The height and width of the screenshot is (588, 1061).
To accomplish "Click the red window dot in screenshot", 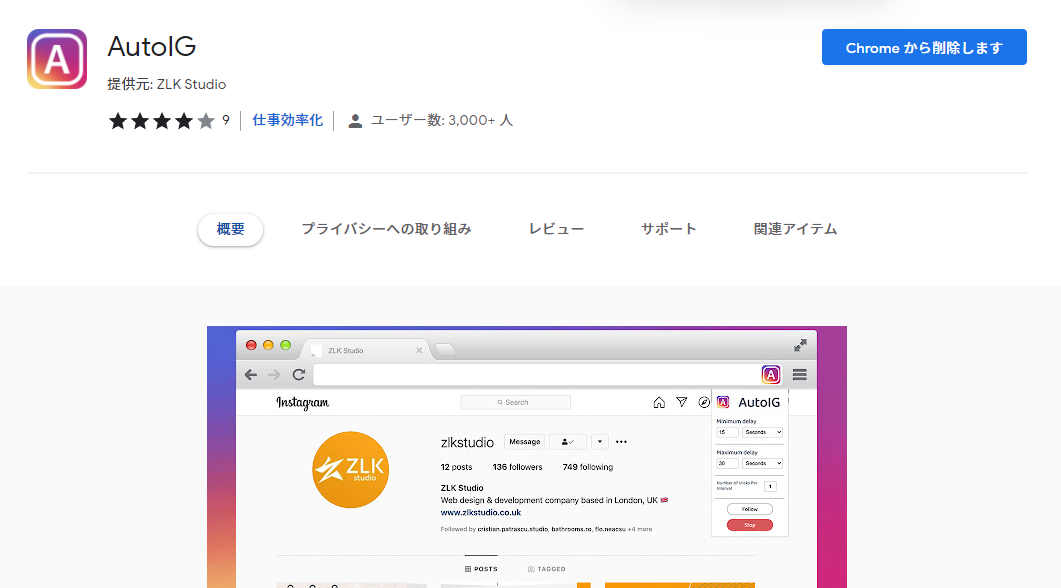I will [x=251, y=345].
